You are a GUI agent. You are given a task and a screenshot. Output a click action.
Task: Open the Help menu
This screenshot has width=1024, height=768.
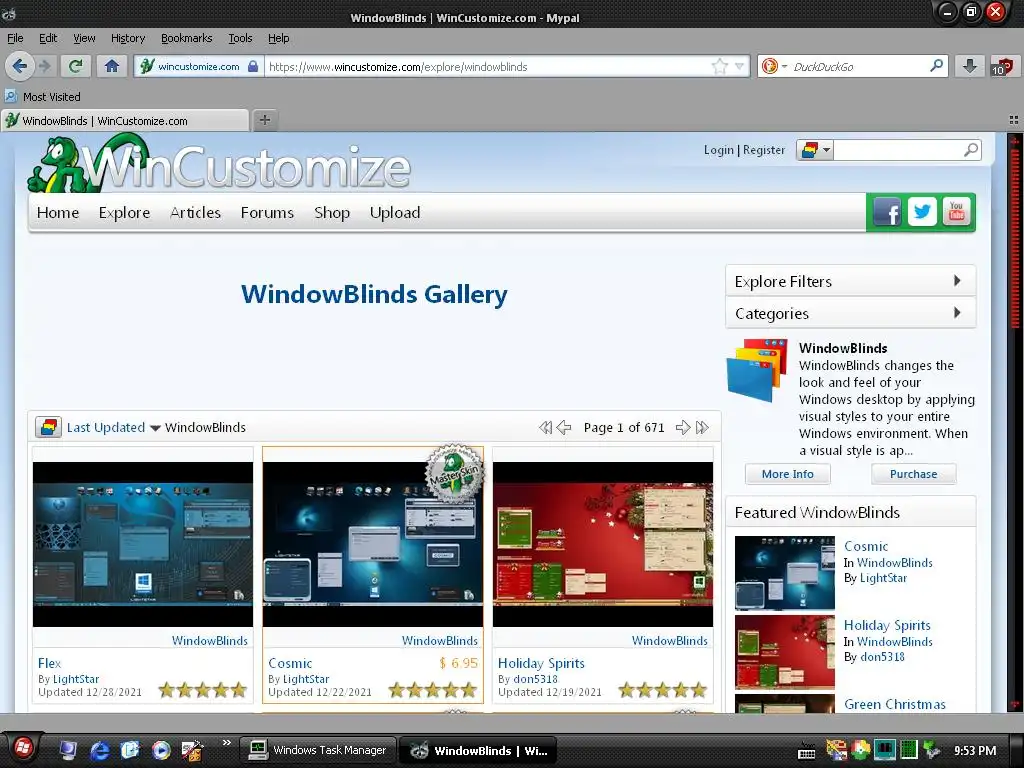click(x=279, y=38)
